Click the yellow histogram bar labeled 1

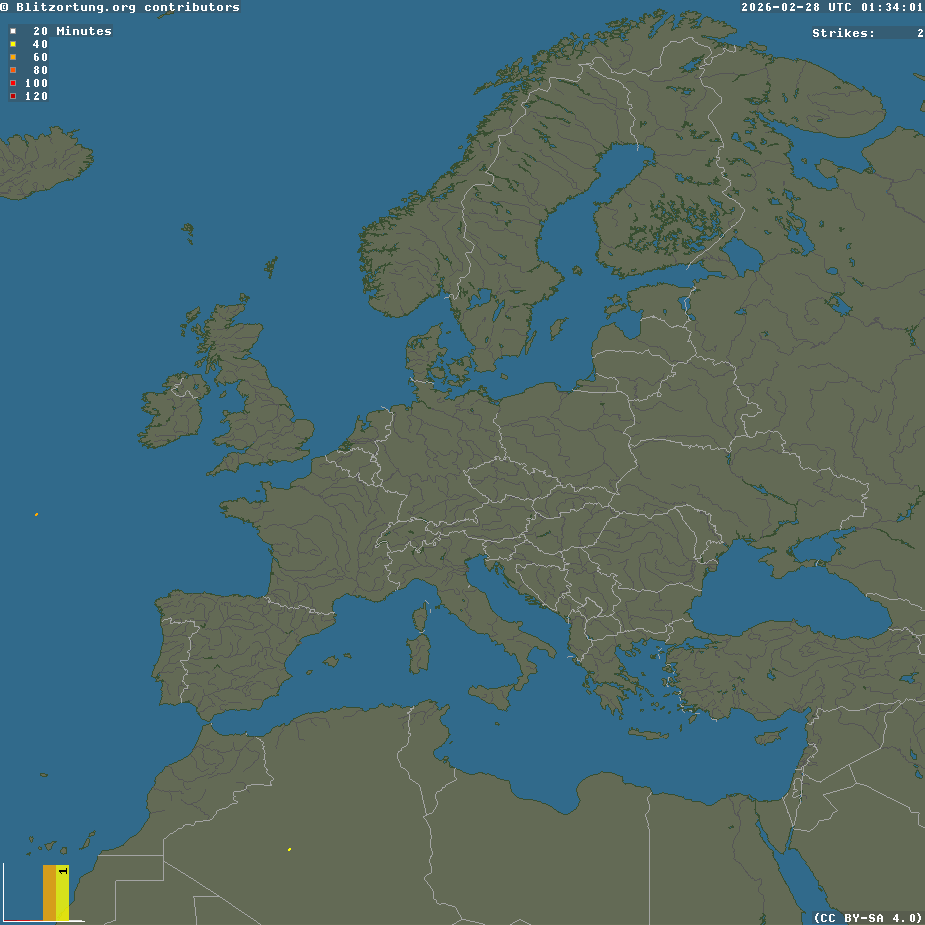point(62,893)
